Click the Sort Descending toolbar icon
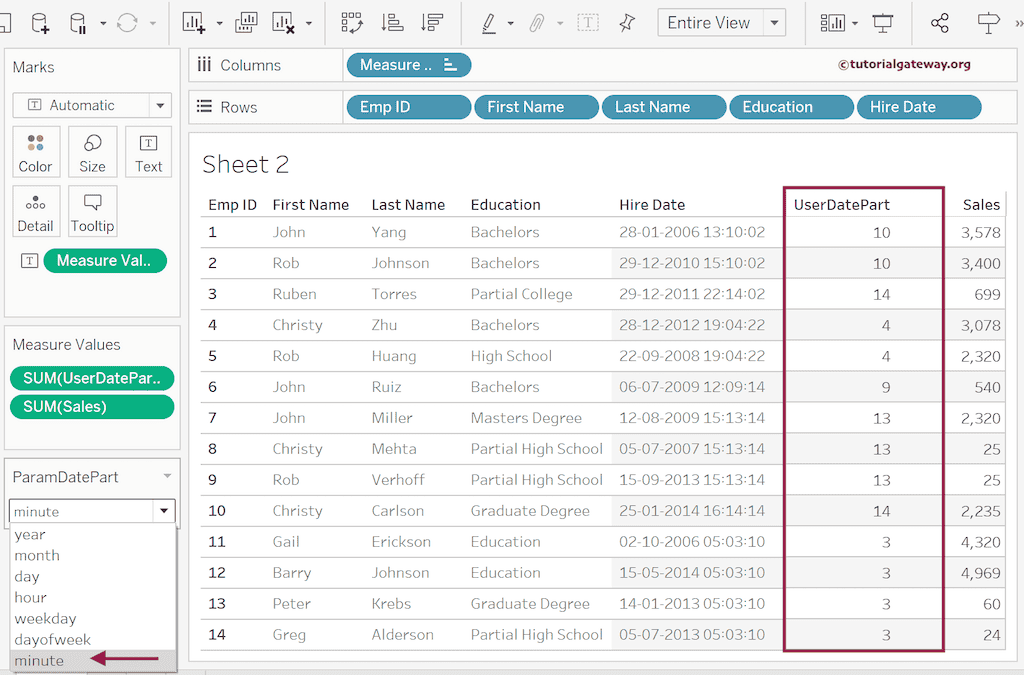1024x675 pixels. (432, 23)
